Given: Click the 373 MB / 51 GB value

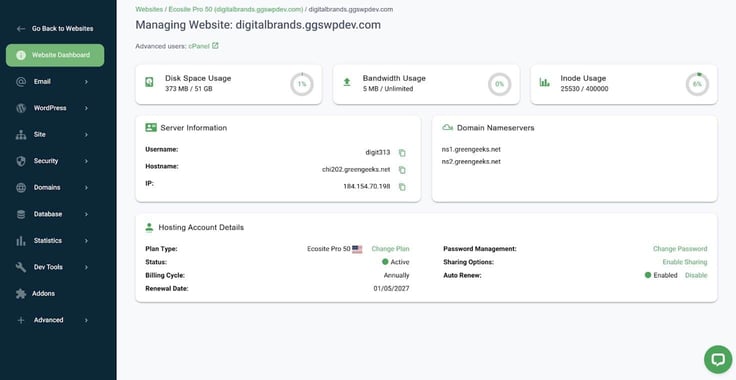Looking at the screenshot, I should (x=189, y=89).
